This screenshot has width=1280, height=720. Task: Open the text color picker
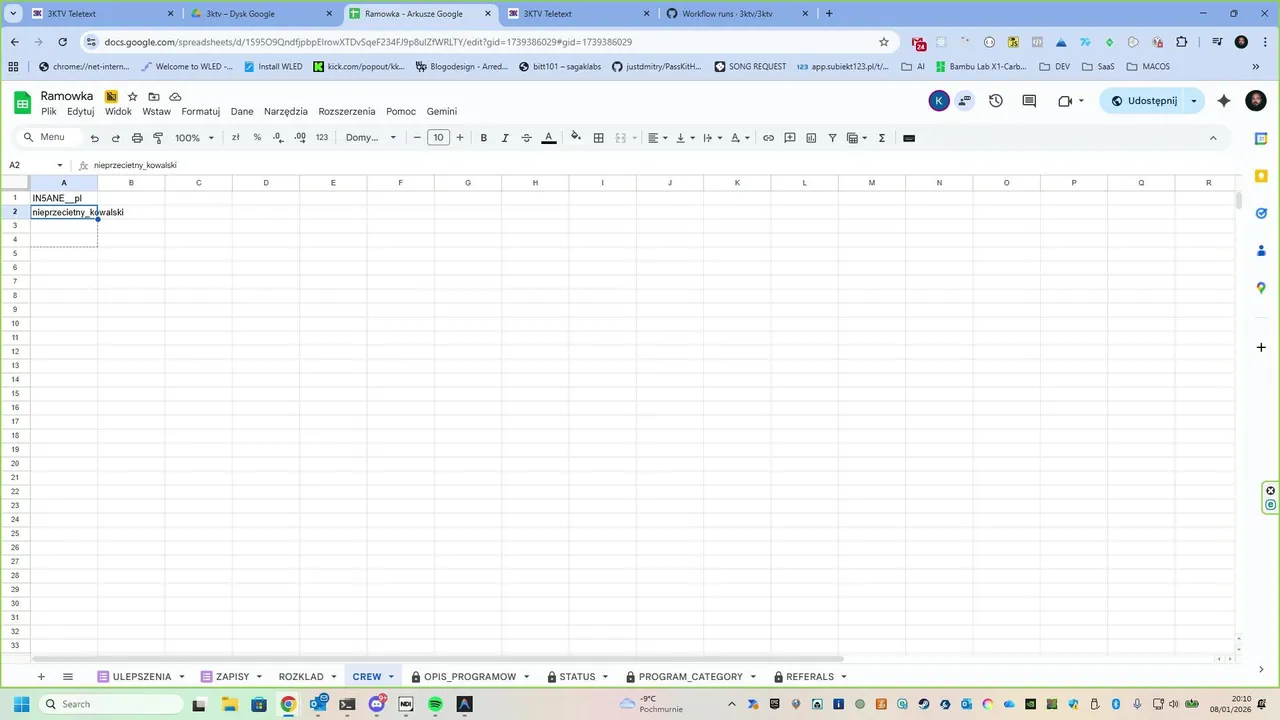pyautogui.click(x=549, y=138)
